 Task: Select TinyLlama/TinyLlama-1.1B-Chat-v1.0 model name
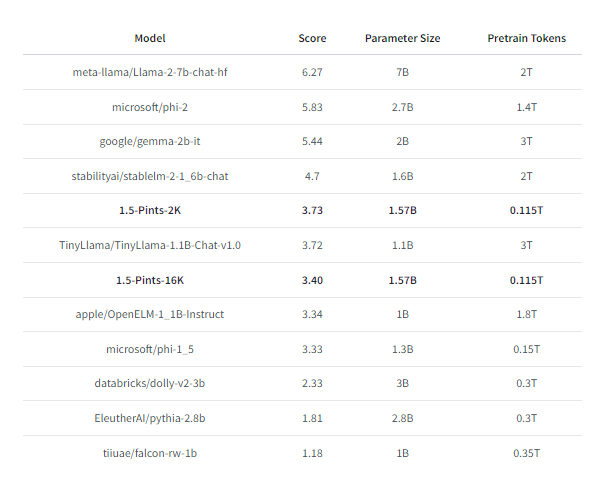point(150,245)
